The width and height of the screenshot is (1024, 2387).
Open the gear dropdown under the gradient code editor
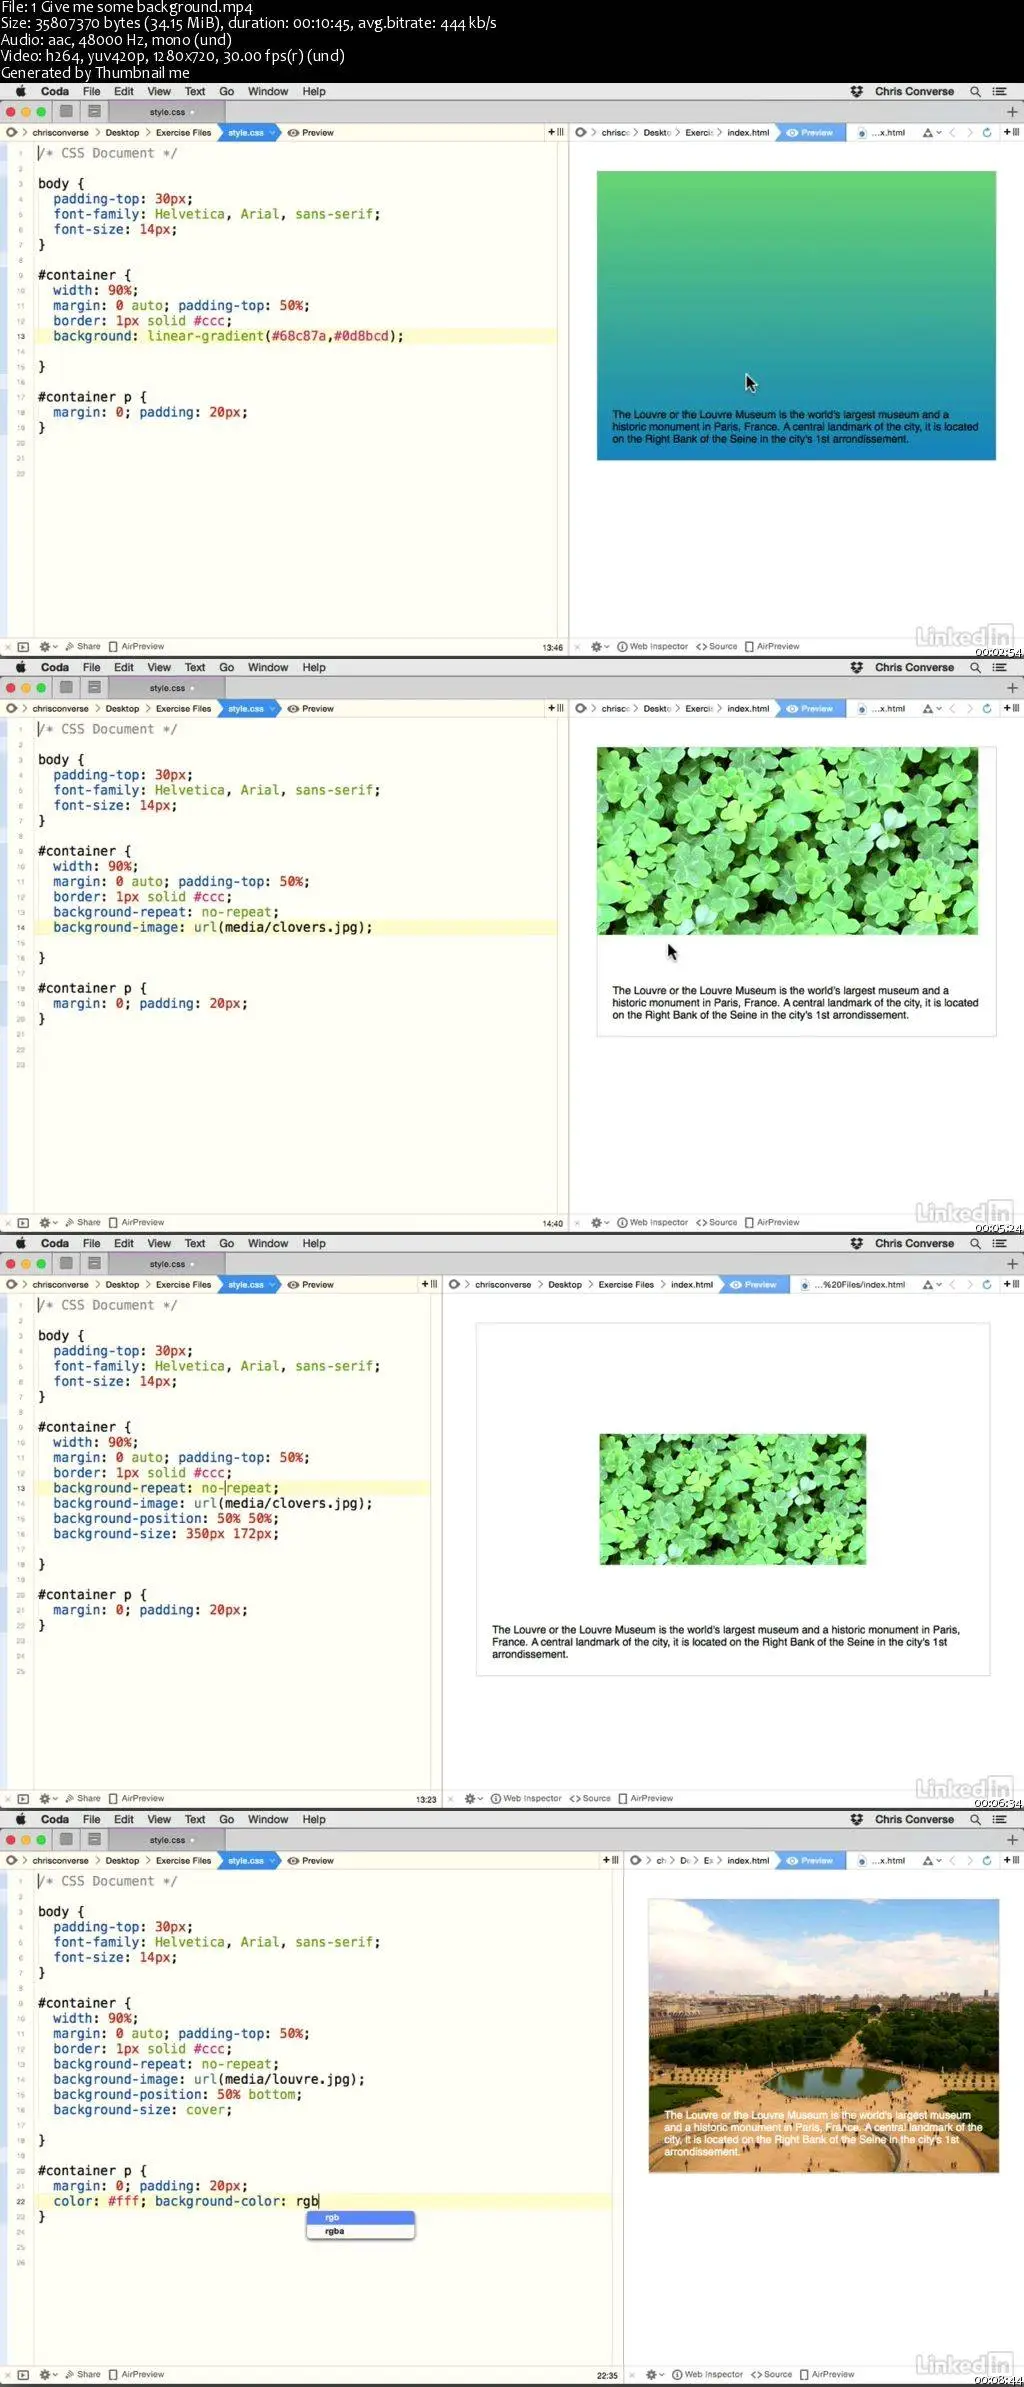click(48, 647)
